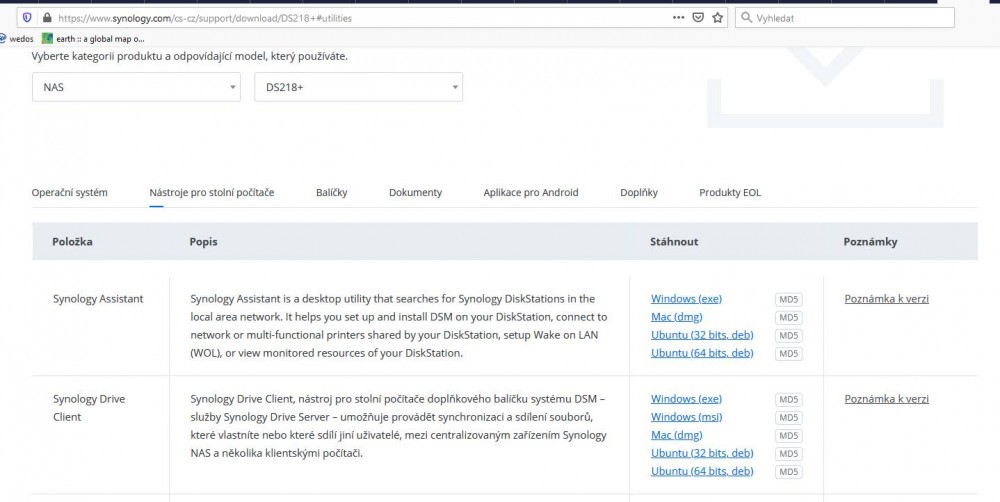This screenshot has width=1000, height=502.
Task: Click MD5 badge for Synology Drive Client Windows (msi)
Action: [x=789, y=417]
